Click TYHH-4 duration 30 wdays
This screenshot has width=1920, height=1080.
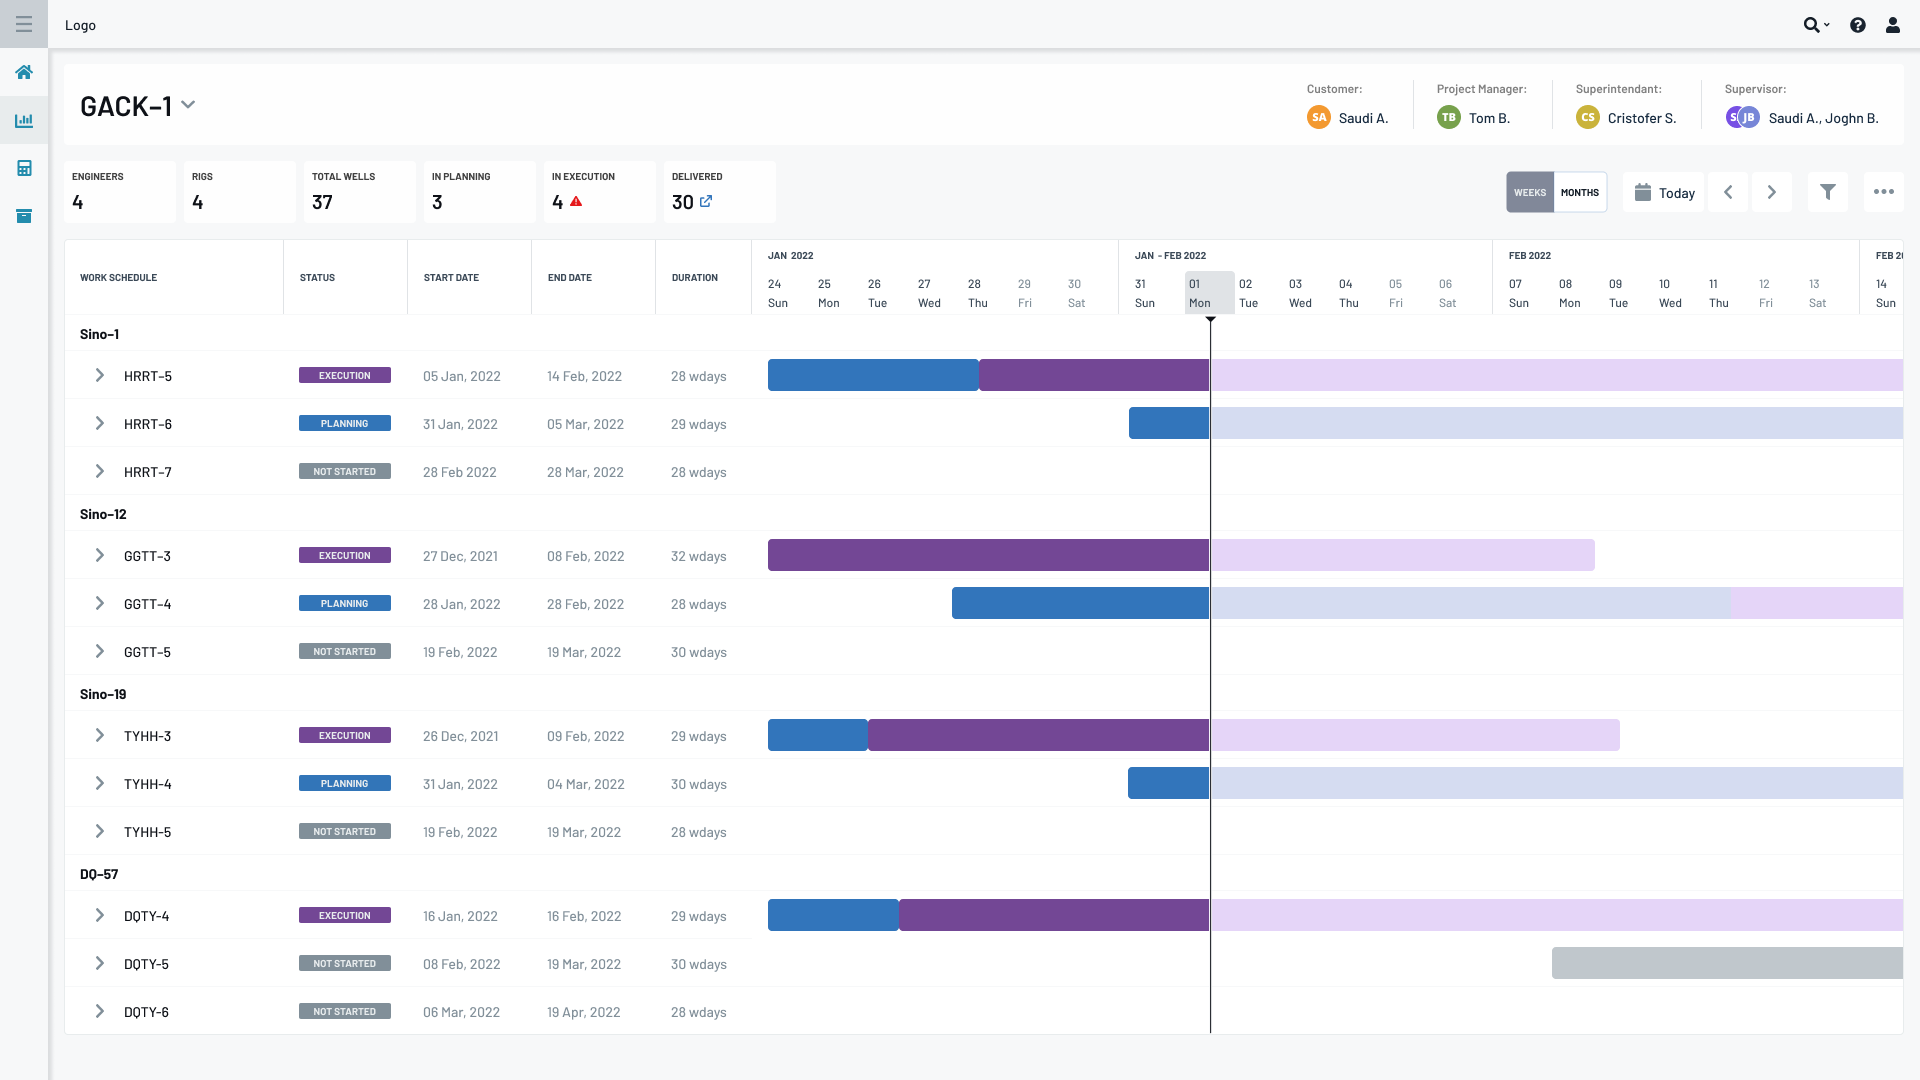(699, 784)
